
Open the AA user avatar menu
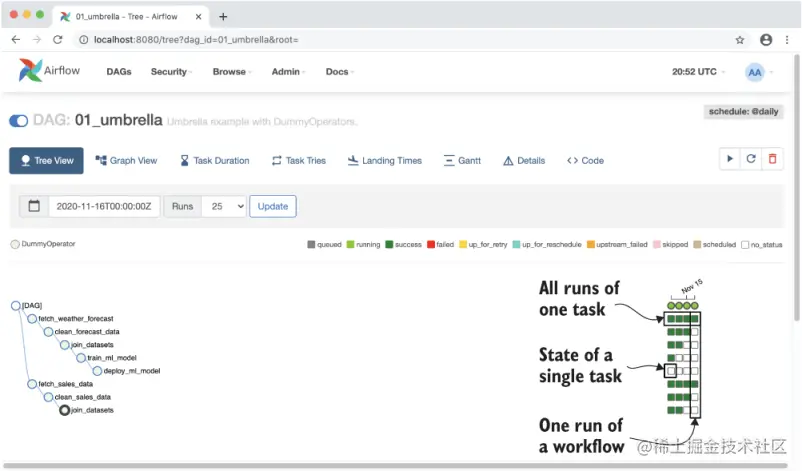(x=754, y=72)
